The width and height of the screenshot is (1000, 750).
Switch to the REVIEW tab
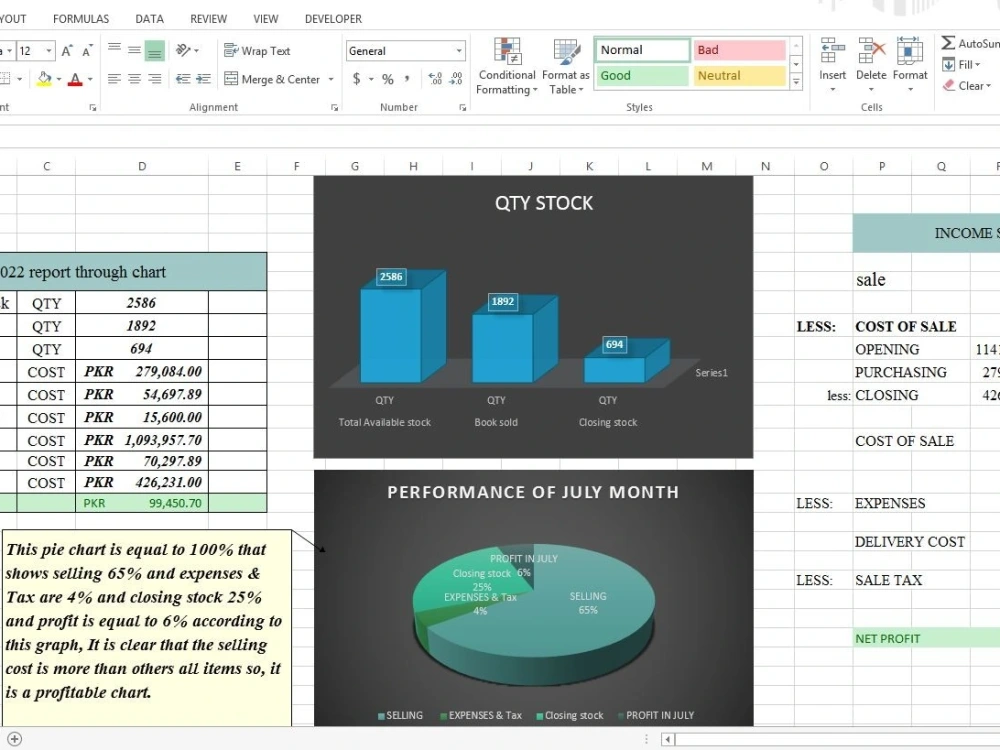coord(209,19)
